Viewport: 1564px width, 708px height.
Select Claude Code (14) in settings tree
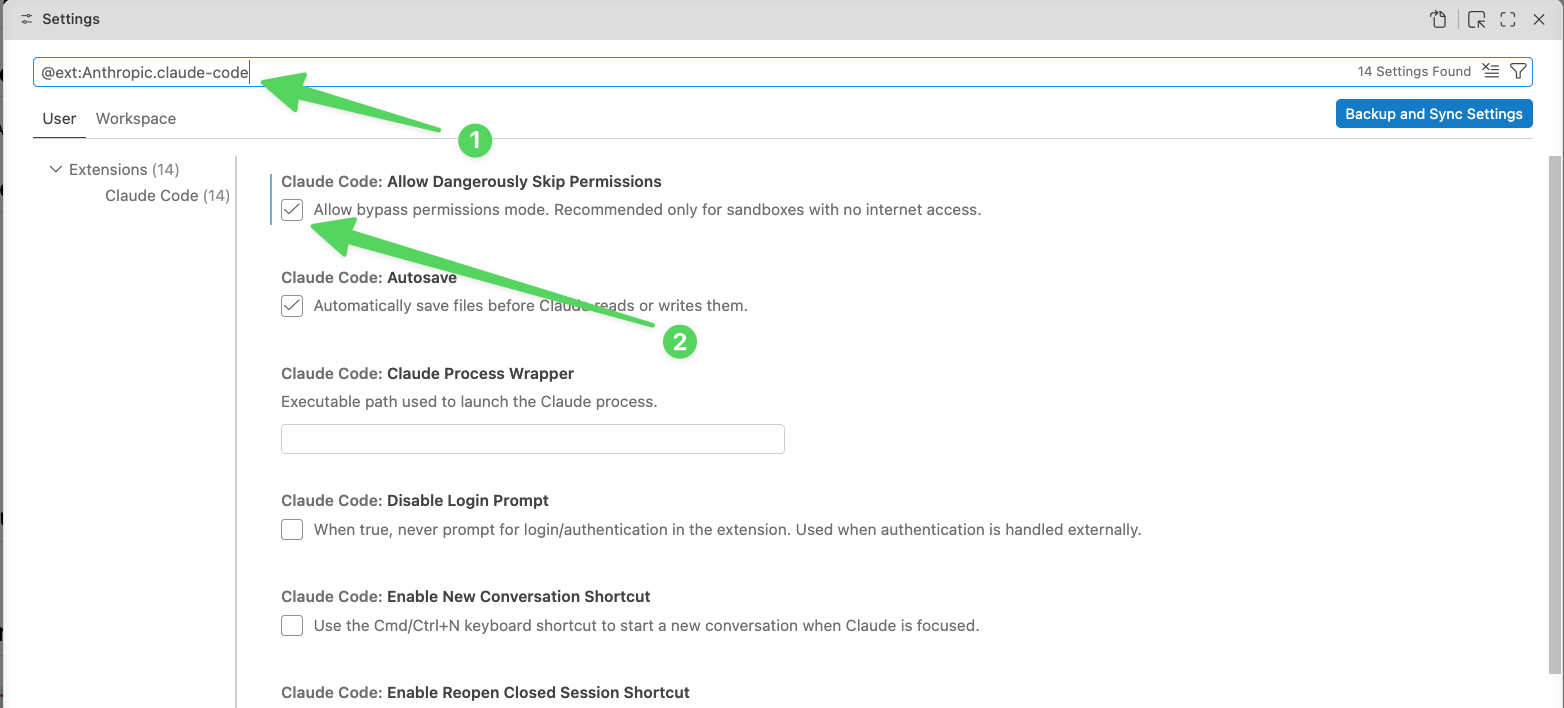pos(167,196)
